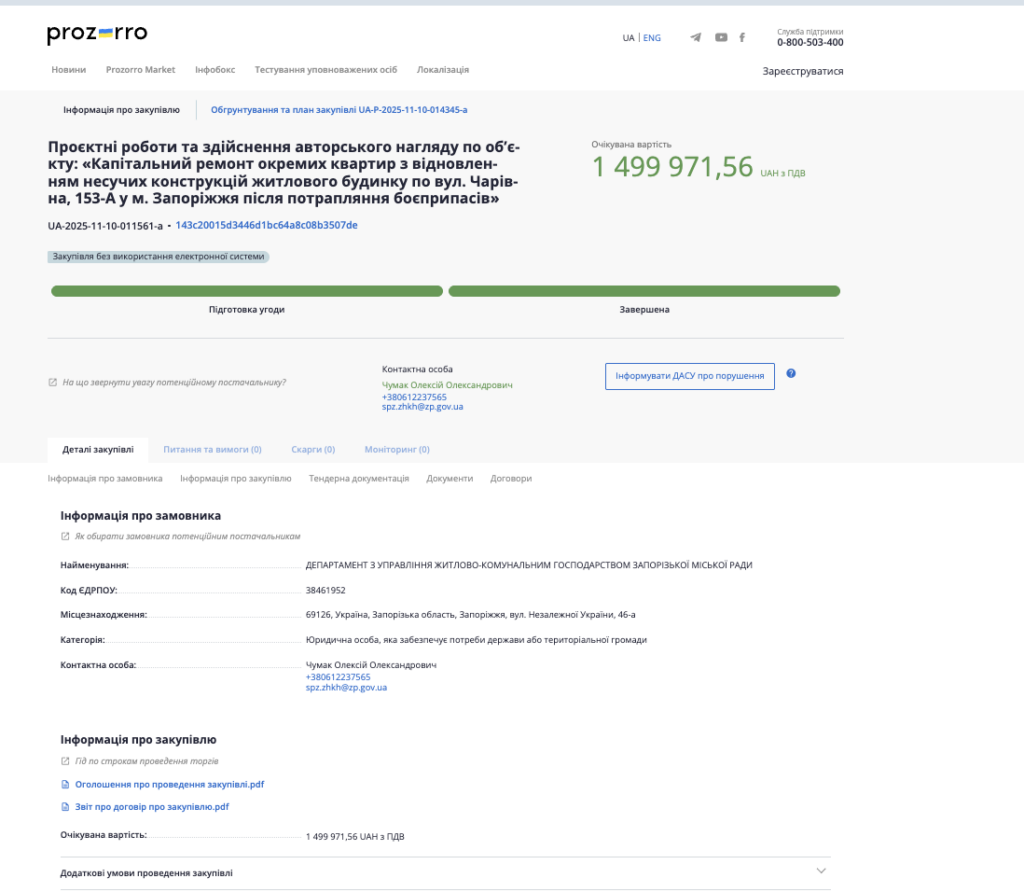Screen dimensions: 1024x892
Task: Click the Prozorro logo
Action: tap(97, 34)
